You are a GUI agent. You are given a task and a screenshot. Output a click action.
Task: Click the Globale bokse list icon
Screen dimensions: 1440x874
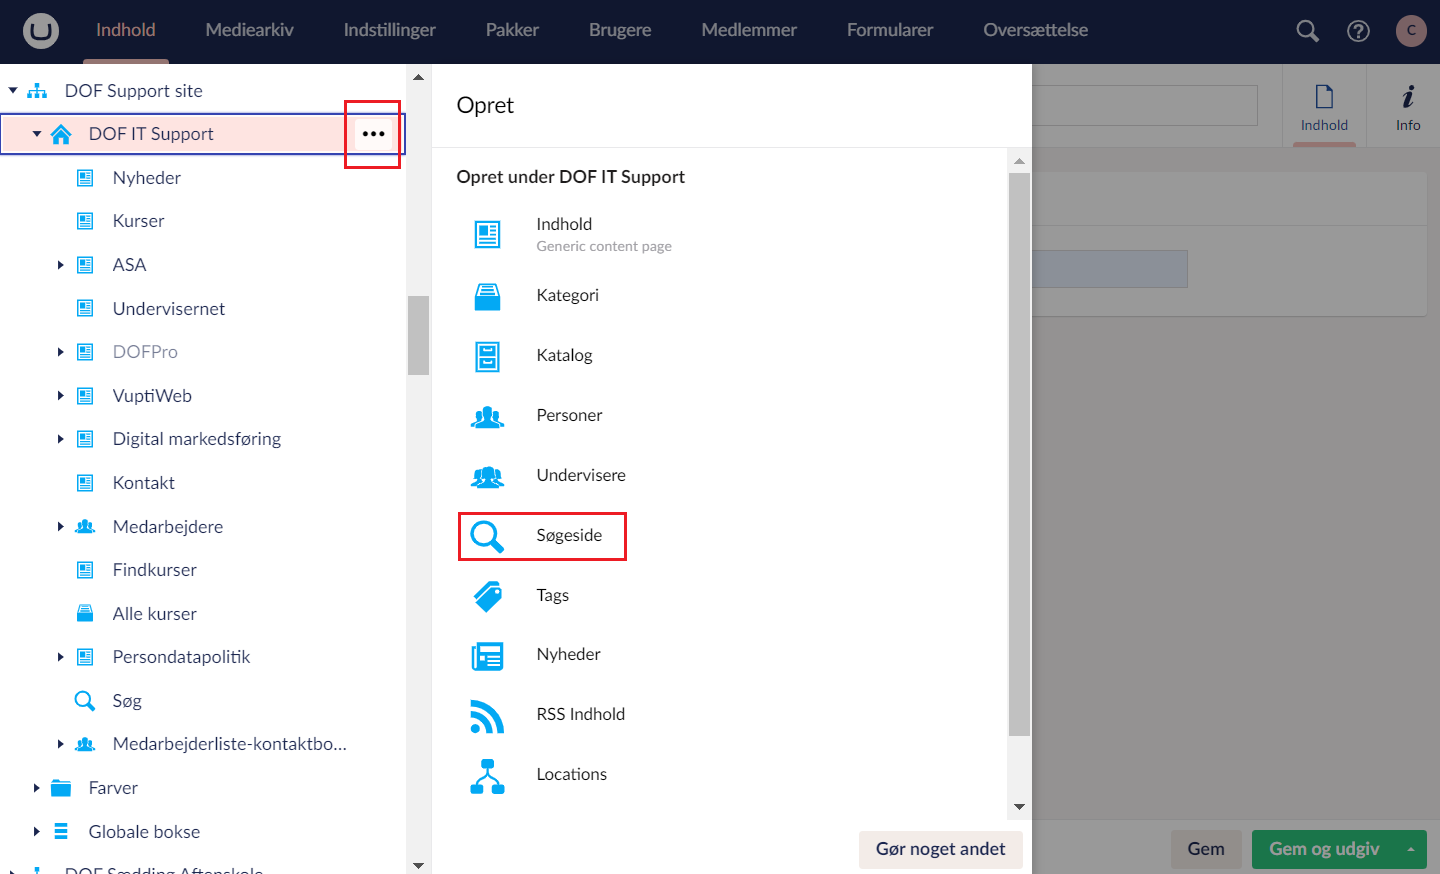coord(61,832)
